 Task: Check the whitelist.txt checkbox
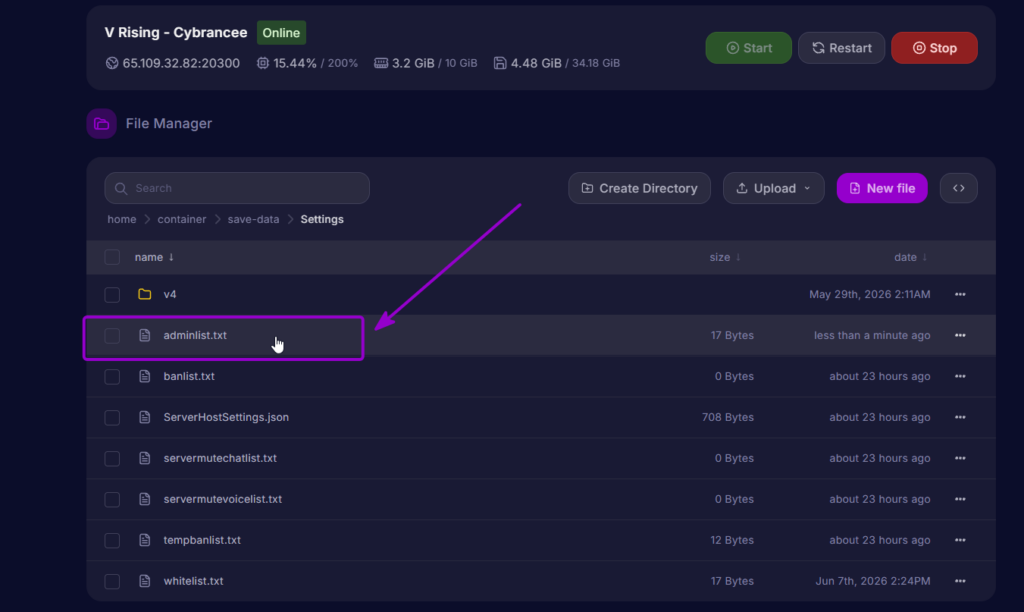point(112,581)
